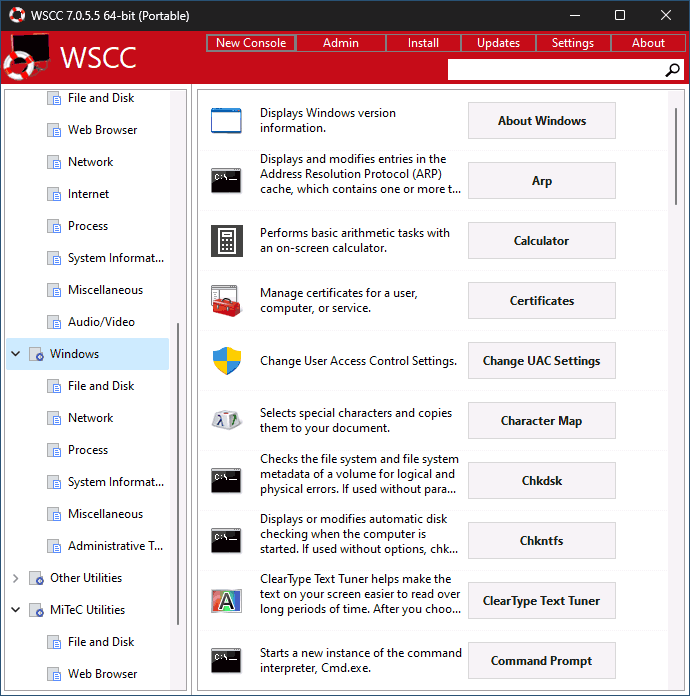The width and height of the screenshot is (690, 696).
Task: Select Other Utilities category
Action: (x=86, y=578)
